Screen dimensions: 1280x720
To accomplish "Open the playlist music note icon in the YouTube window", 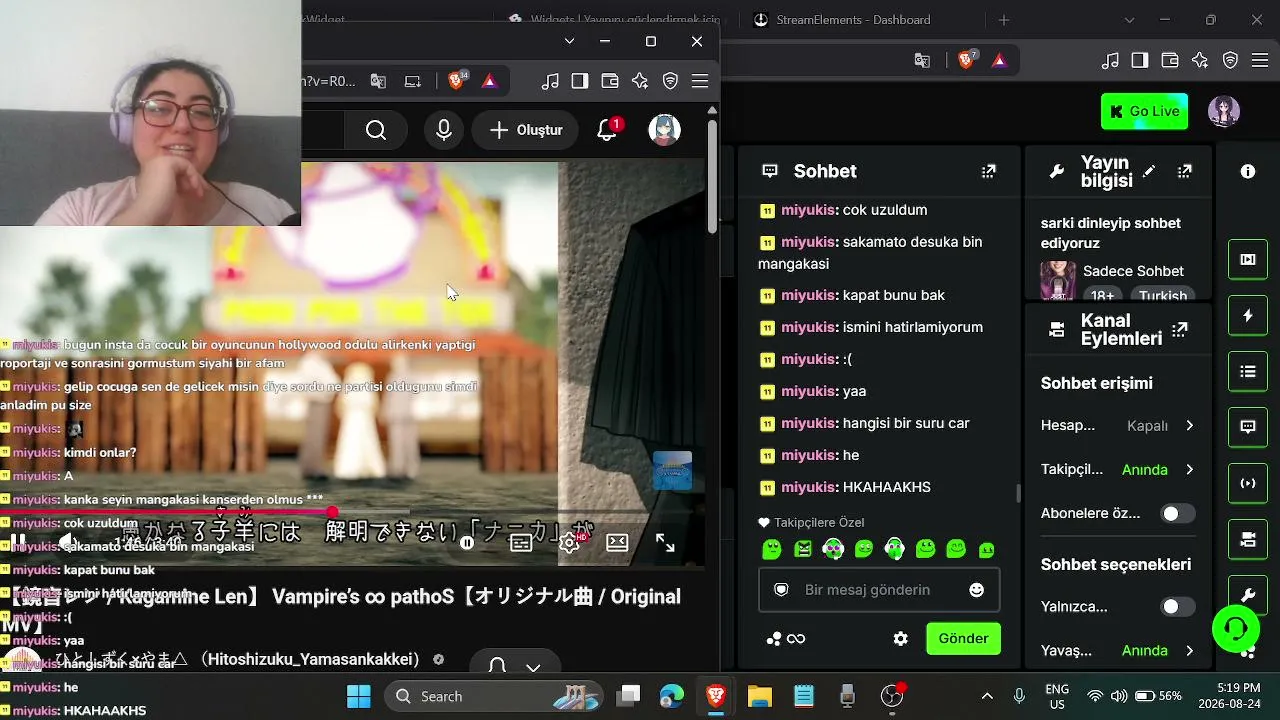I will tap(550, 81).
